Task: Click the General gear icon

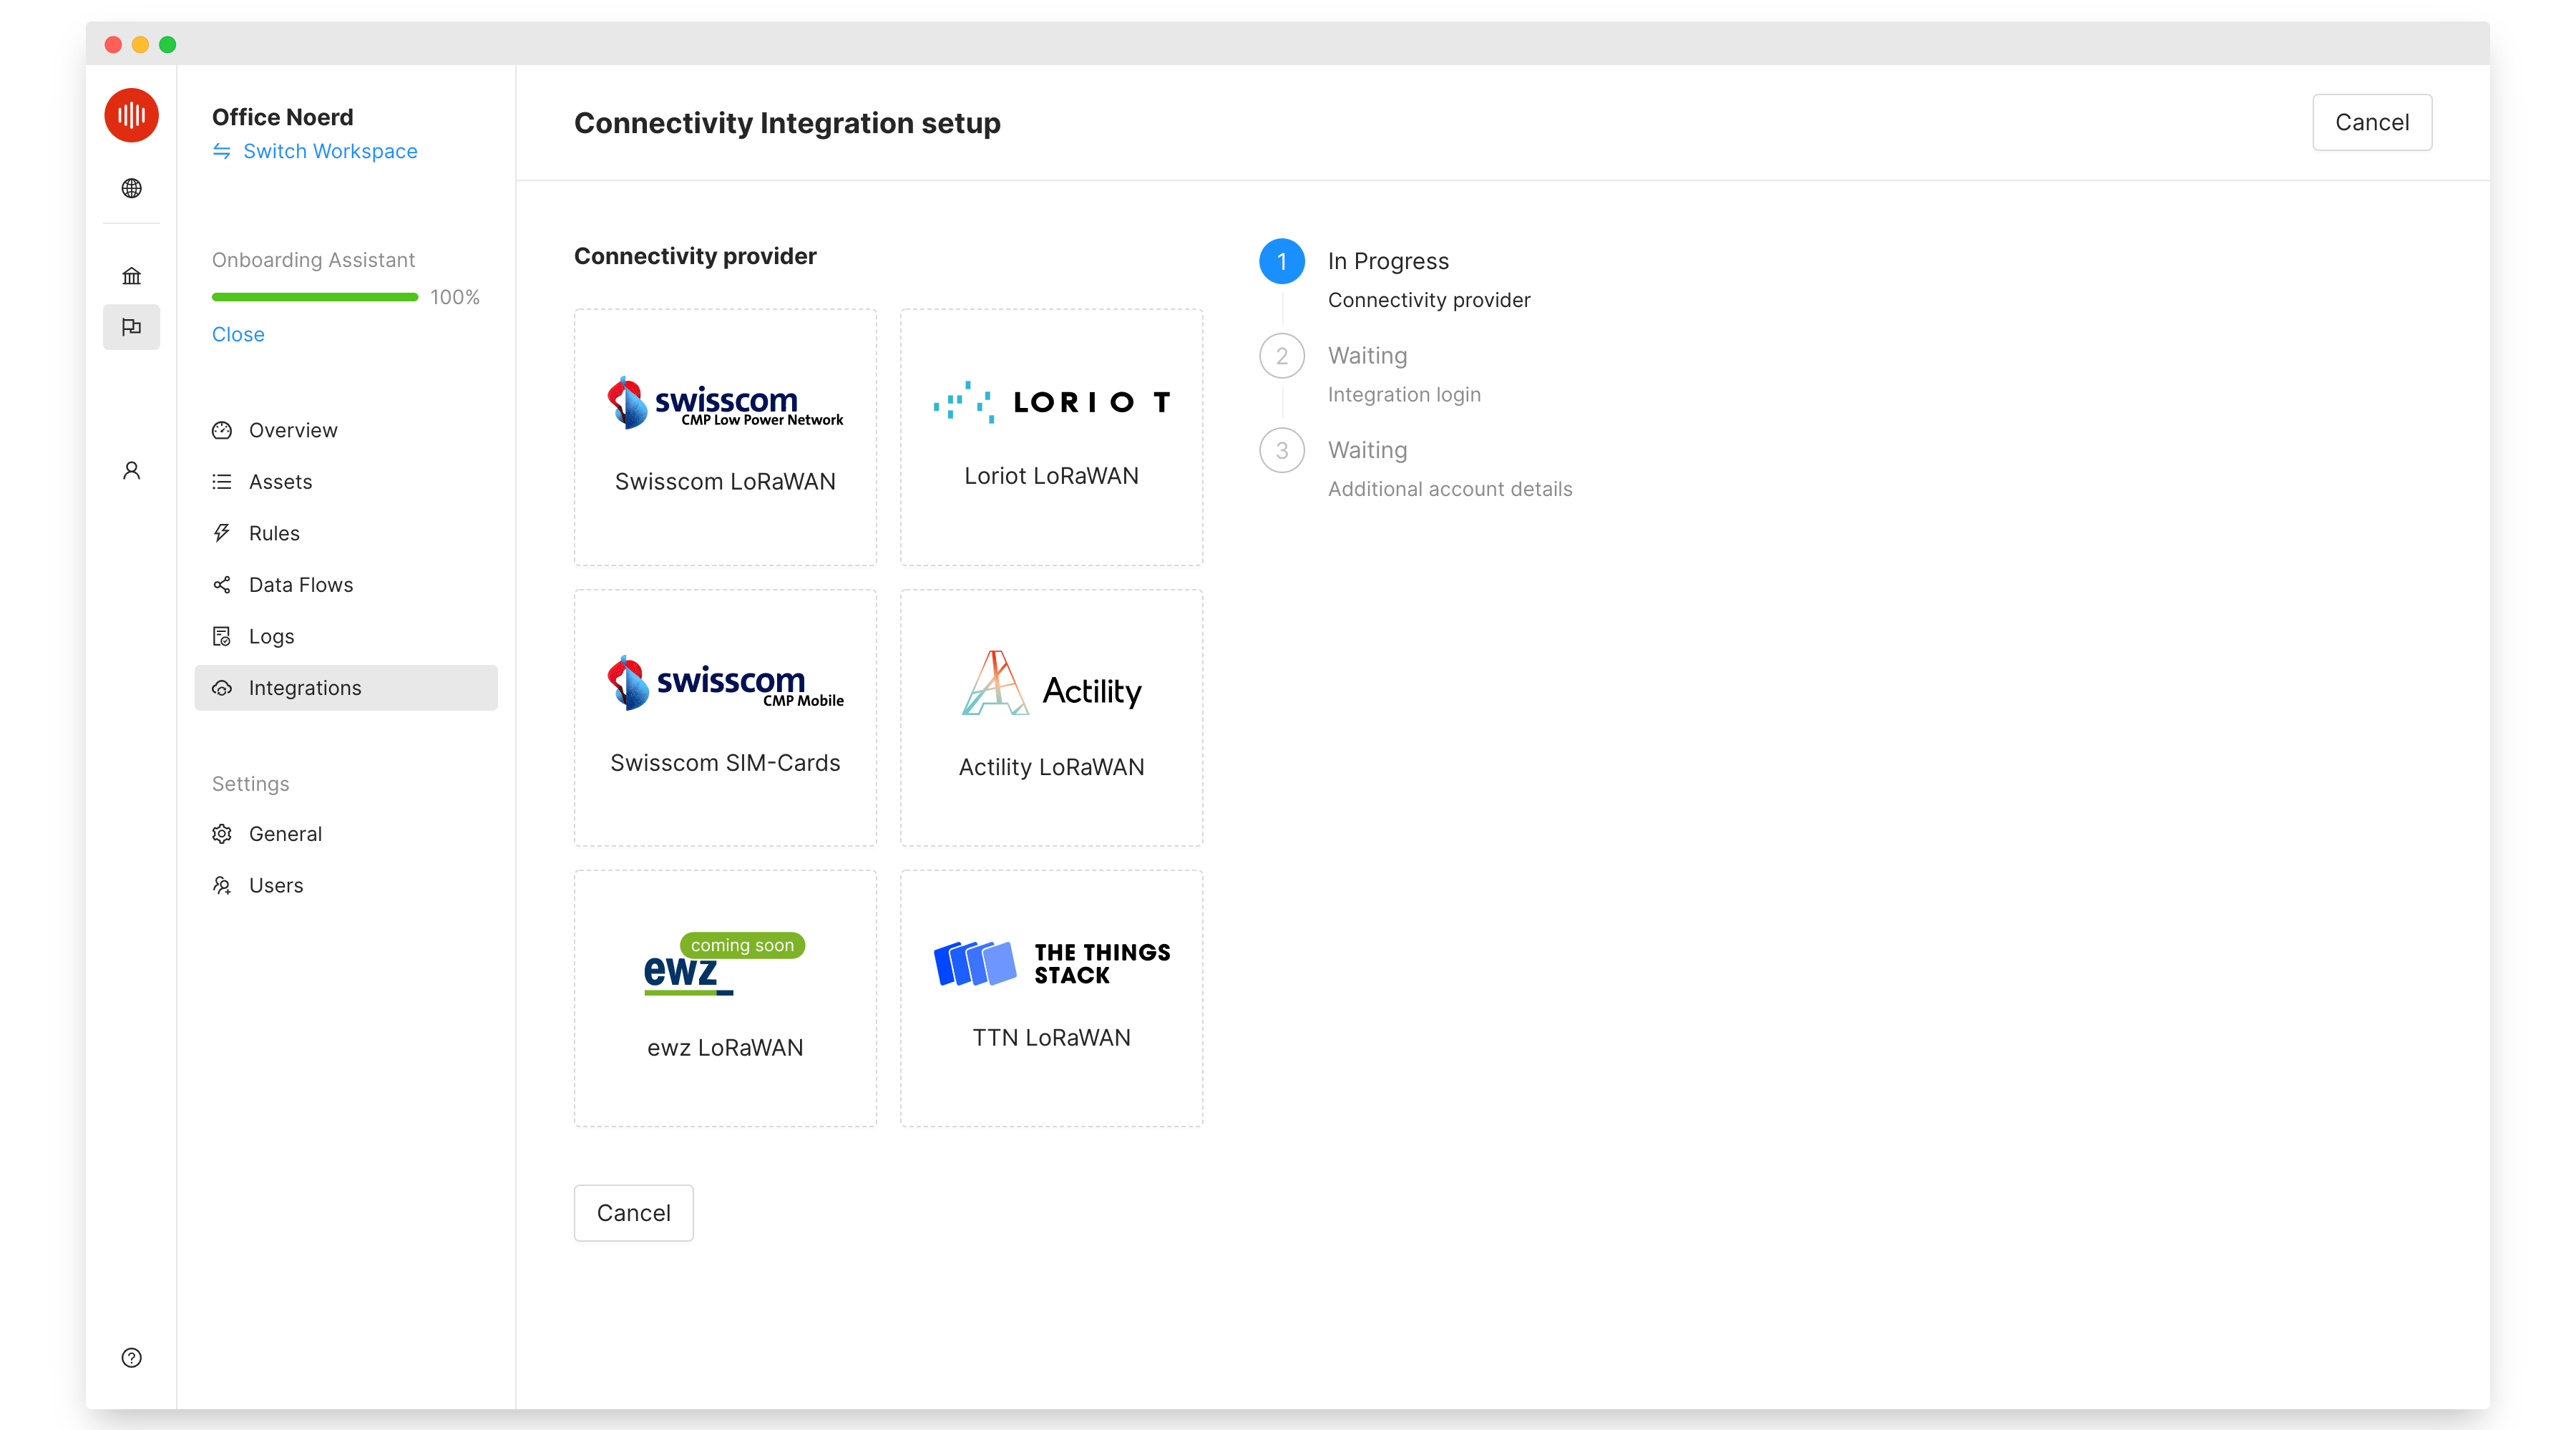Action: tap(222, 834)
